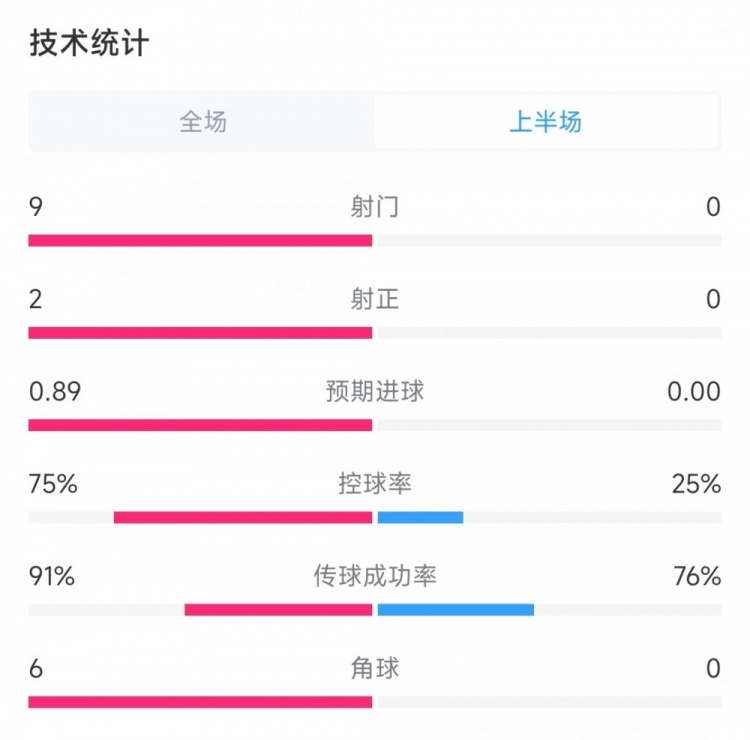
Task: Click the pink 预期进球 progress bar
Action: (x=200, y=425)
